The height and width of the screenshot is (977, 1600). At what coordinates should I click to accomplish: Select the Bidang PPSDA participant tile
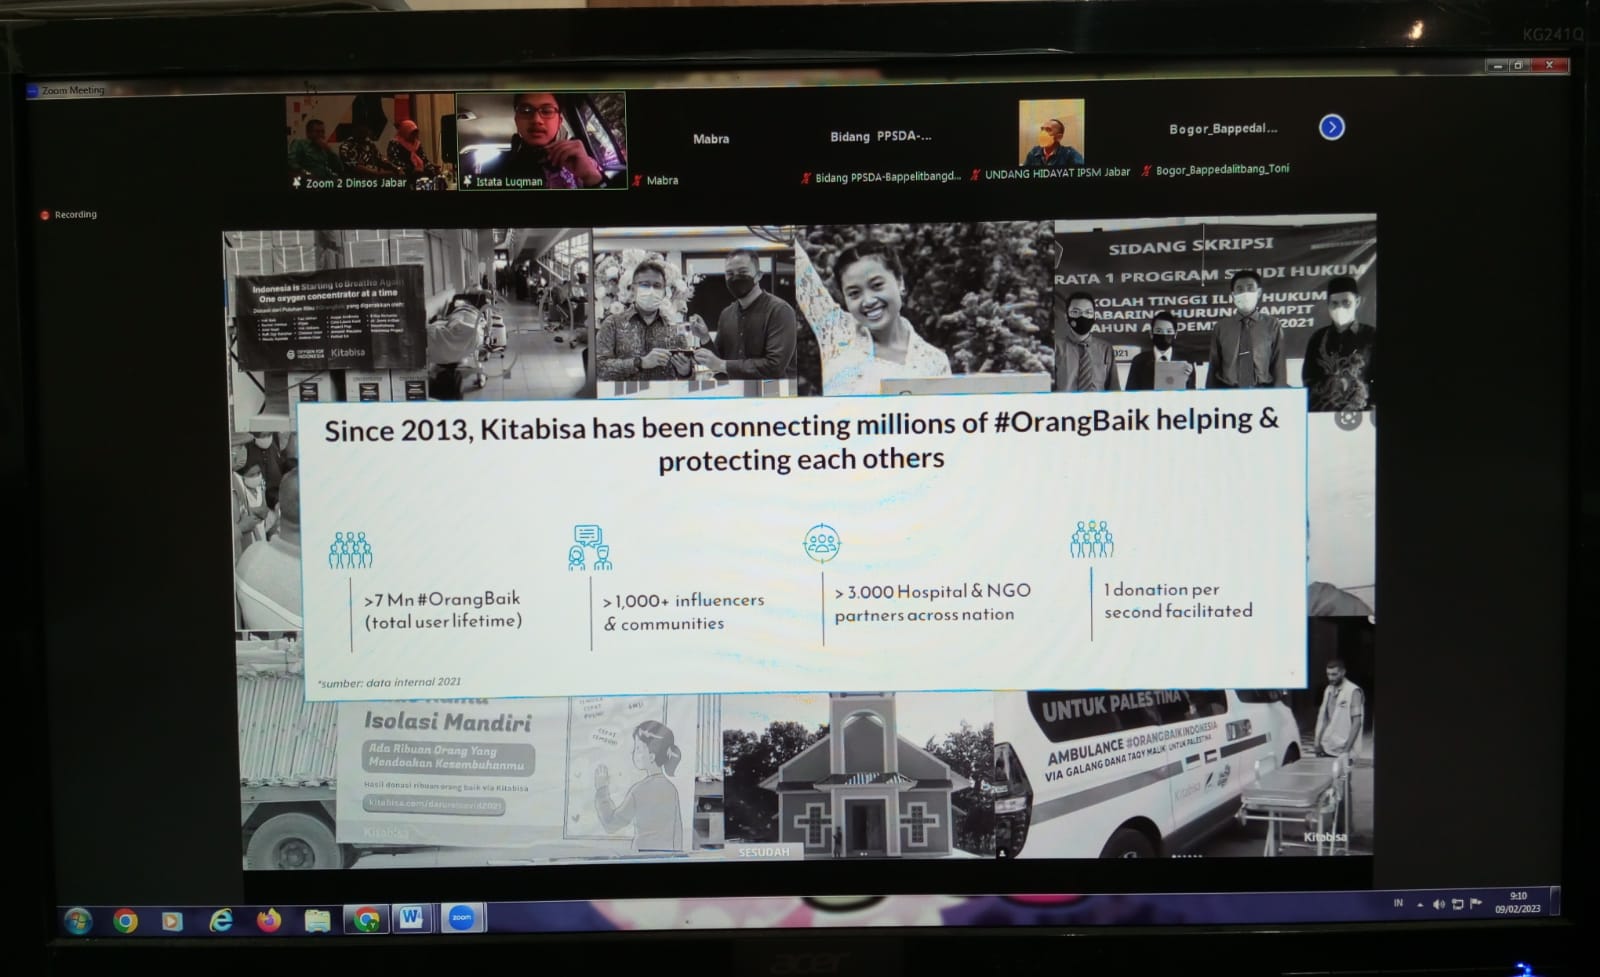click(x=881, y=138)
